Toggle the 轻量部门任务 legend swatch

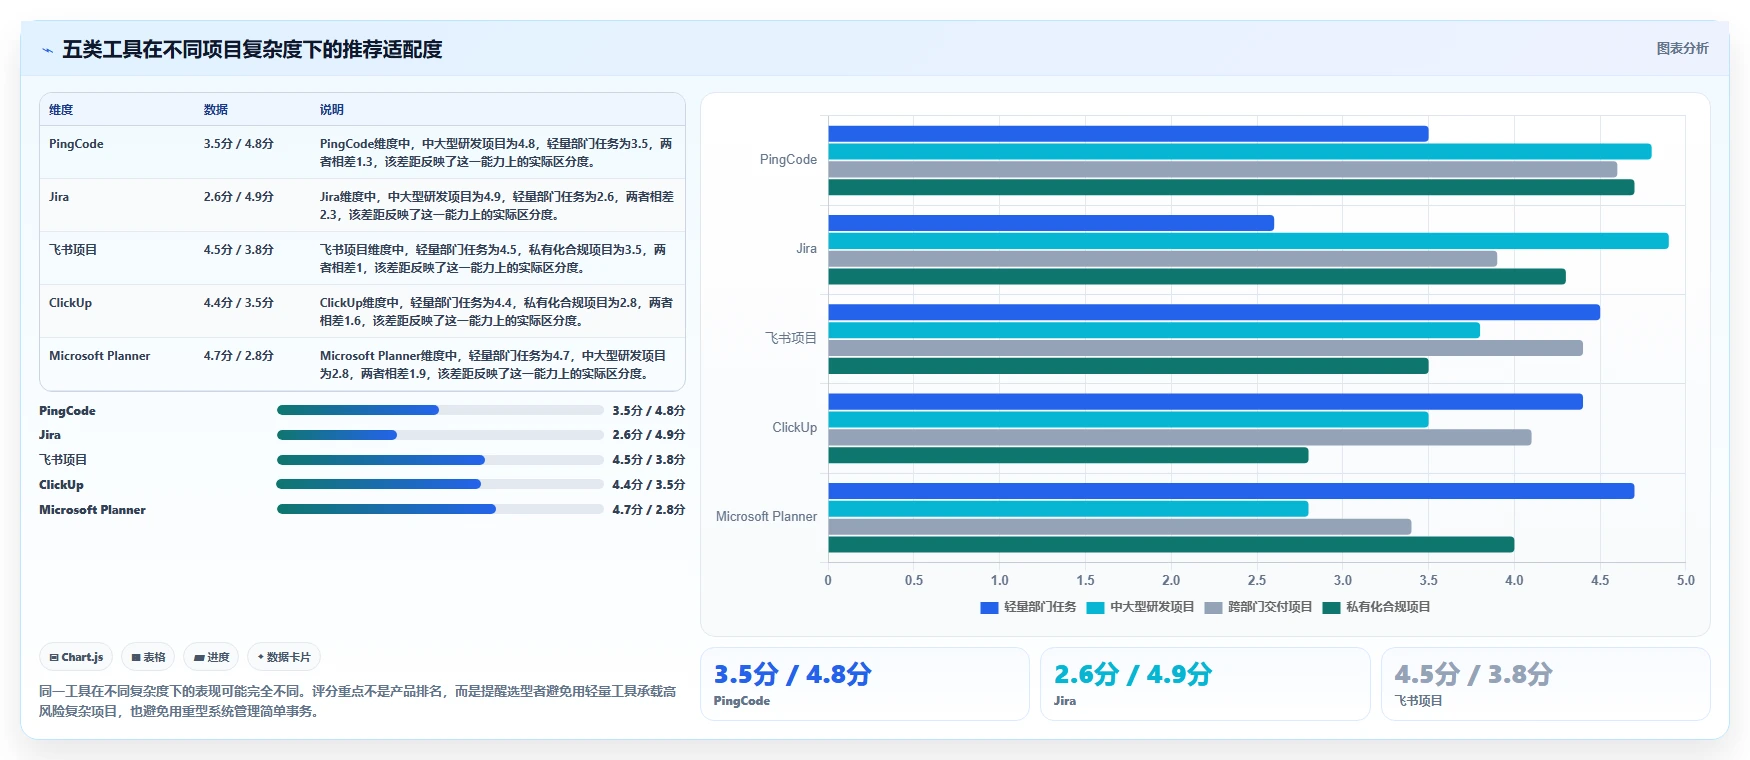coord(989,607)
